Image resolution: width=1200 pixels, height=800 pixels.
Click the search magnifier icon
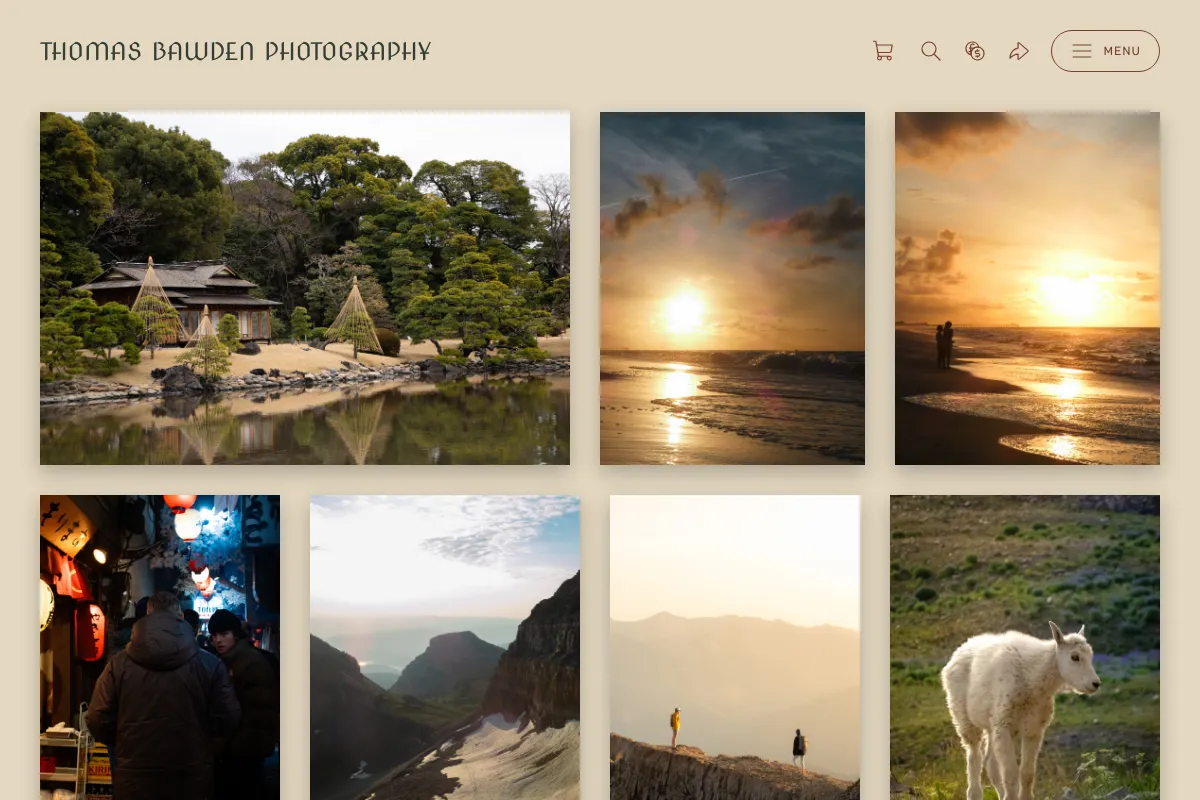tap(931, 51)
